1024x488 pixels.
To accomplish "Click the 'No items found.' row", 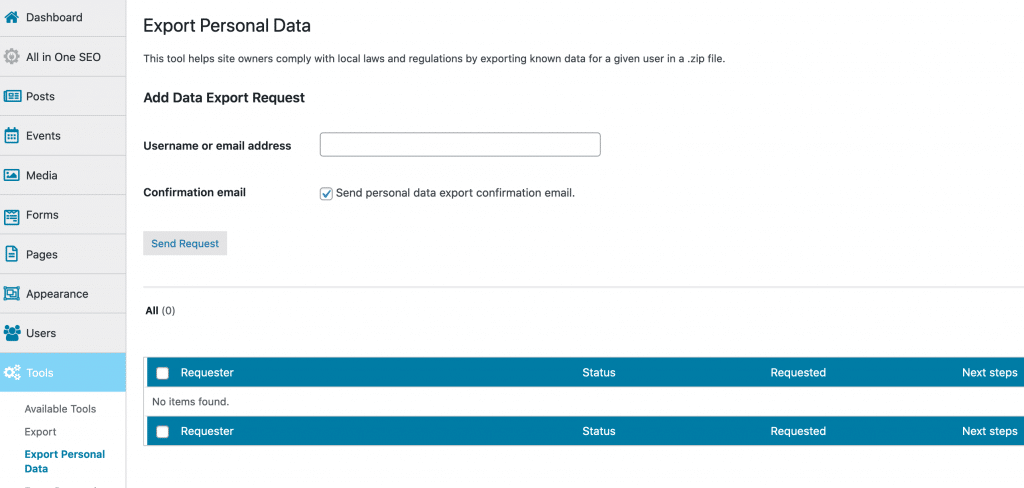I will tap(585, 402).
